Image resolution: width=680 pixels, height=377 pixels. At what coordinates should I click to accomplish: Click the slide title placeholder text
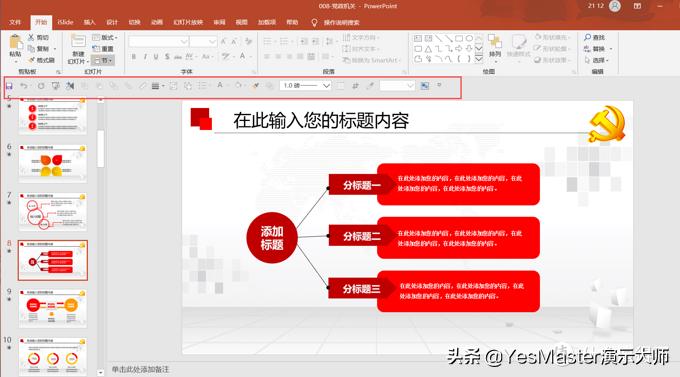[321, 121]
